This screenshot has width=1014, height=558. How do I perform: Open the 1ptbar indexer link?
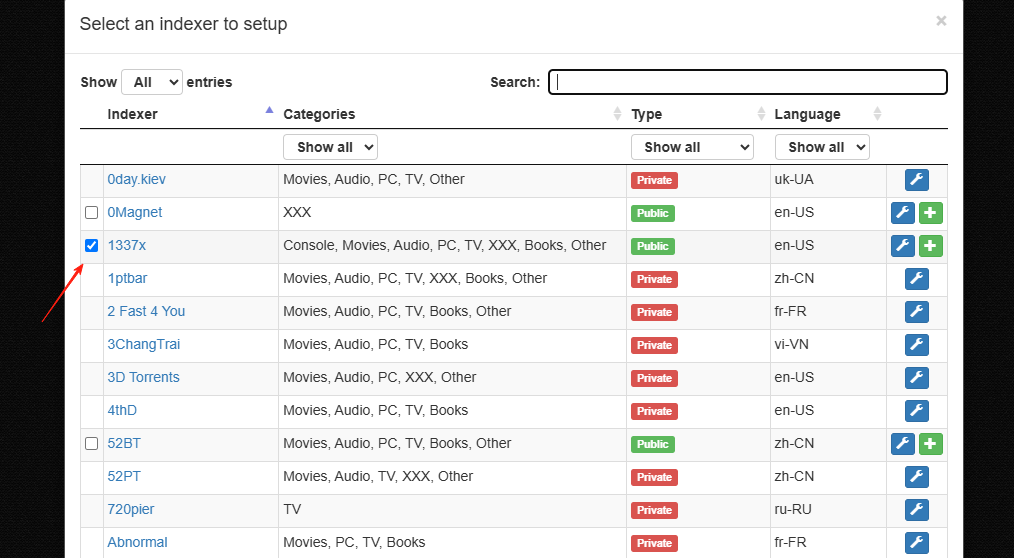pos(127,279)
